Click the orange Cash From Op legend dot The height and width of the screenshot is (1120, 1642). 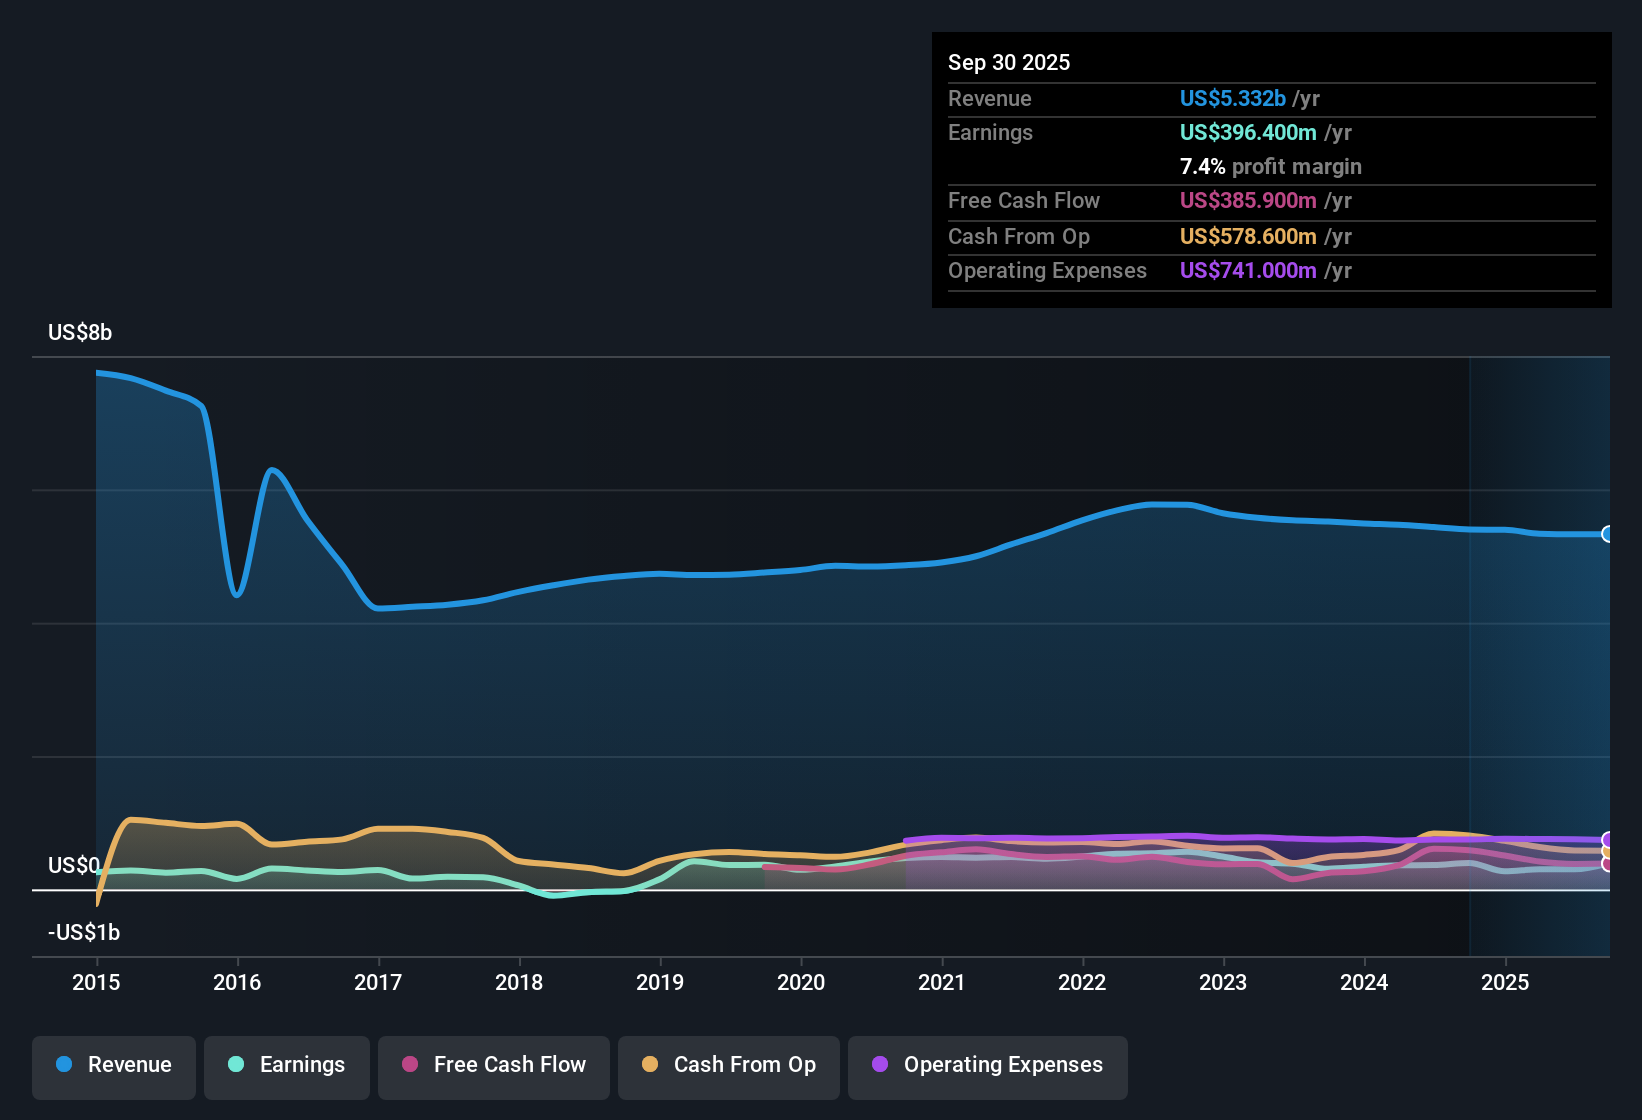click(650, 1065)
